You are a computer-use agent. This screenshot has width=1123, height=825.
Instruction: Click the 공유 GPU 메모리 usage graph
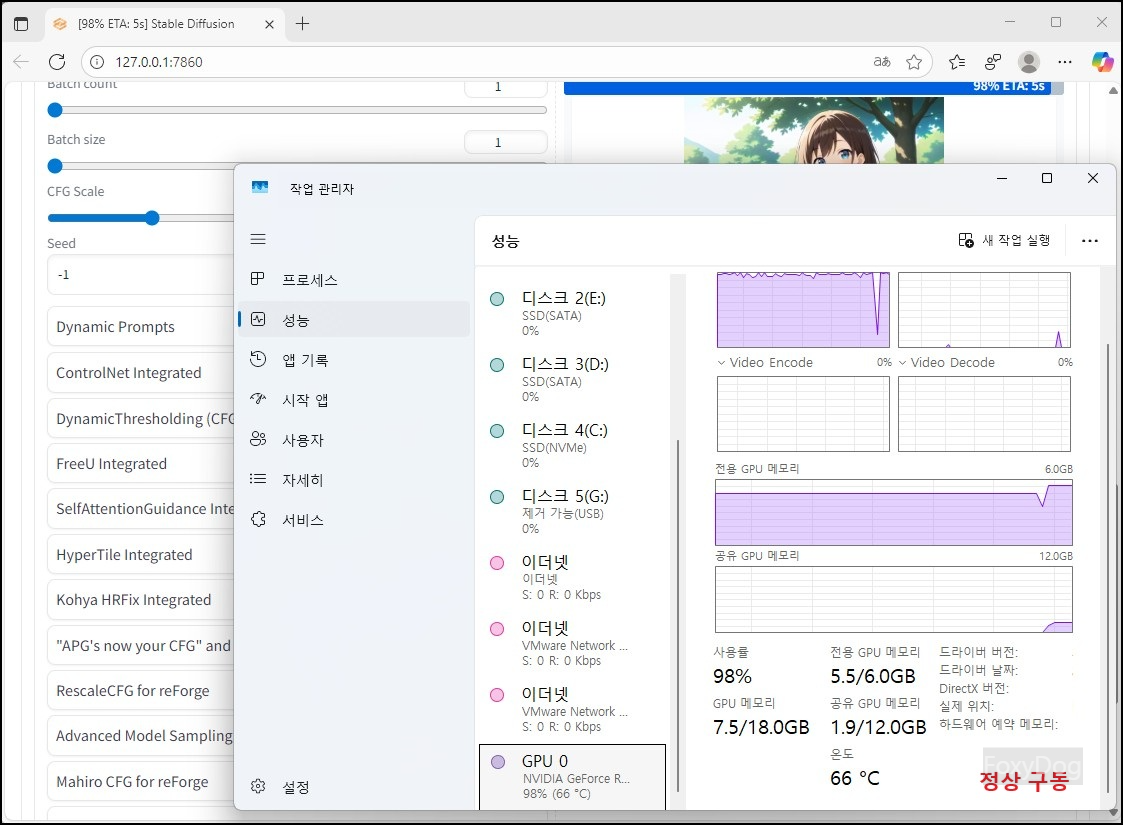894,599
